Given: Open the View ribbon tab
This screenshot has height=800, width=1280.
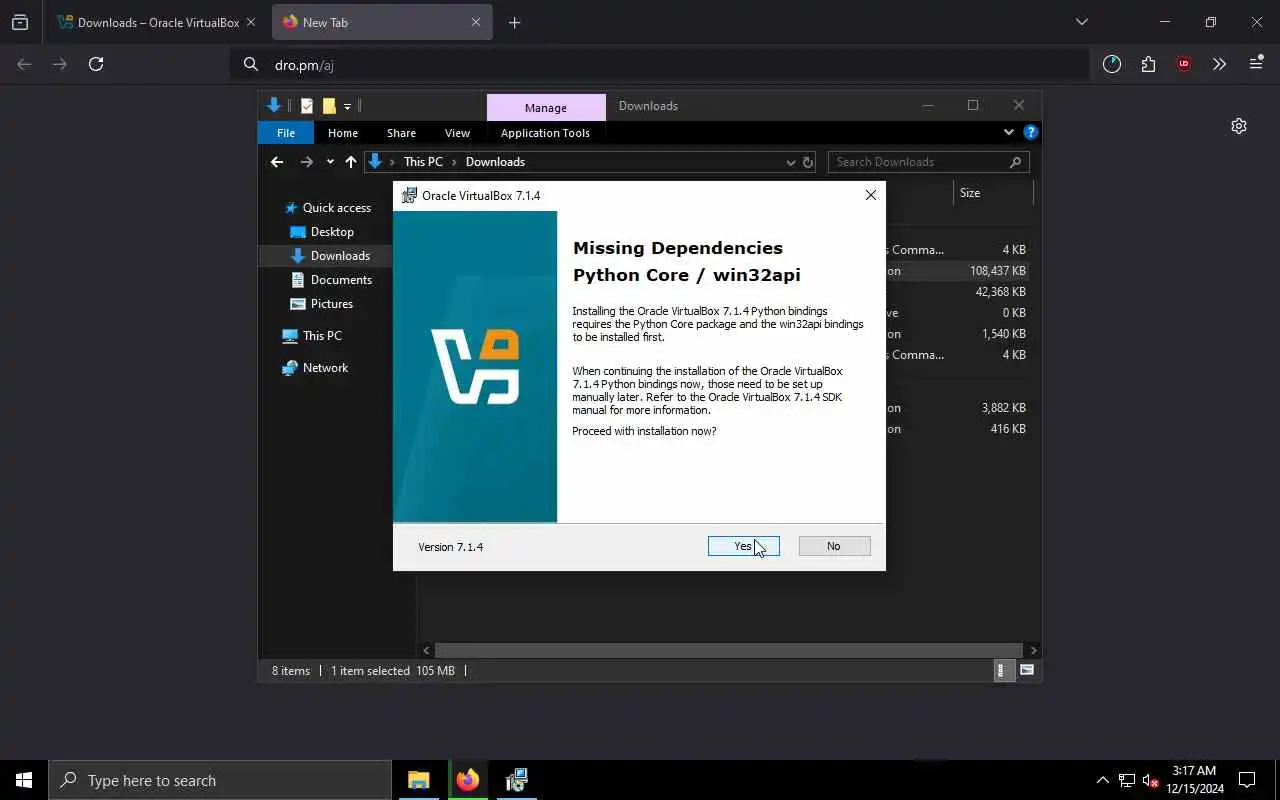Looking at the screenshot, I should point(457,133).
